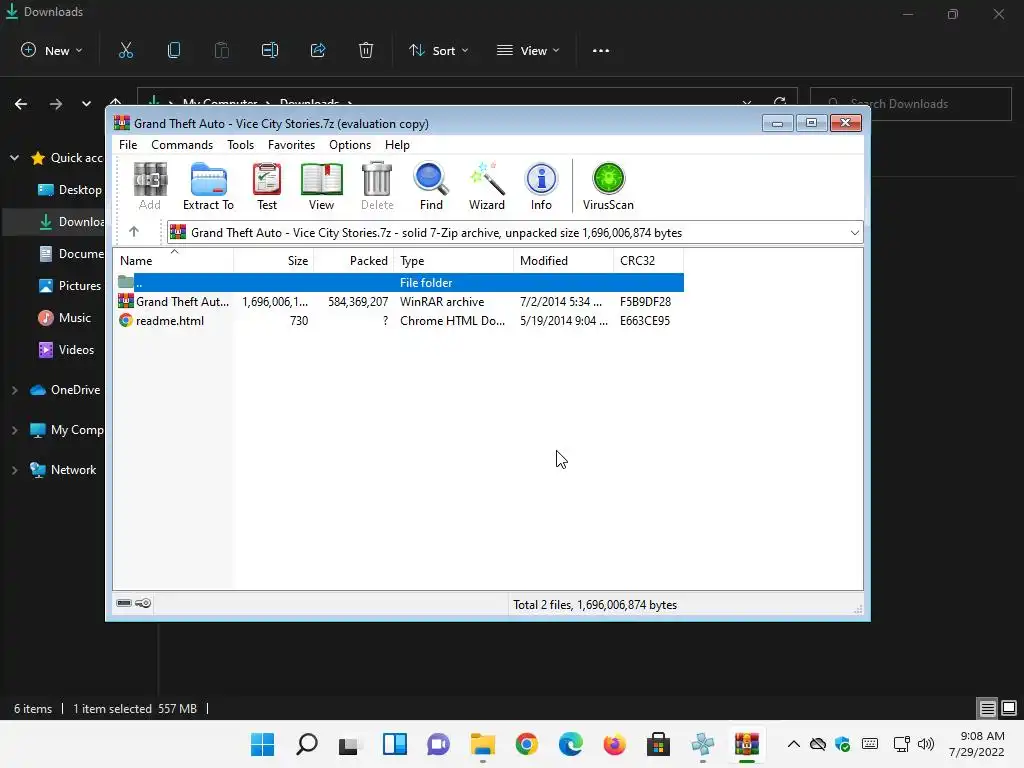
Task: Open WinRAR File menu
Action: (x=128, y=144)
